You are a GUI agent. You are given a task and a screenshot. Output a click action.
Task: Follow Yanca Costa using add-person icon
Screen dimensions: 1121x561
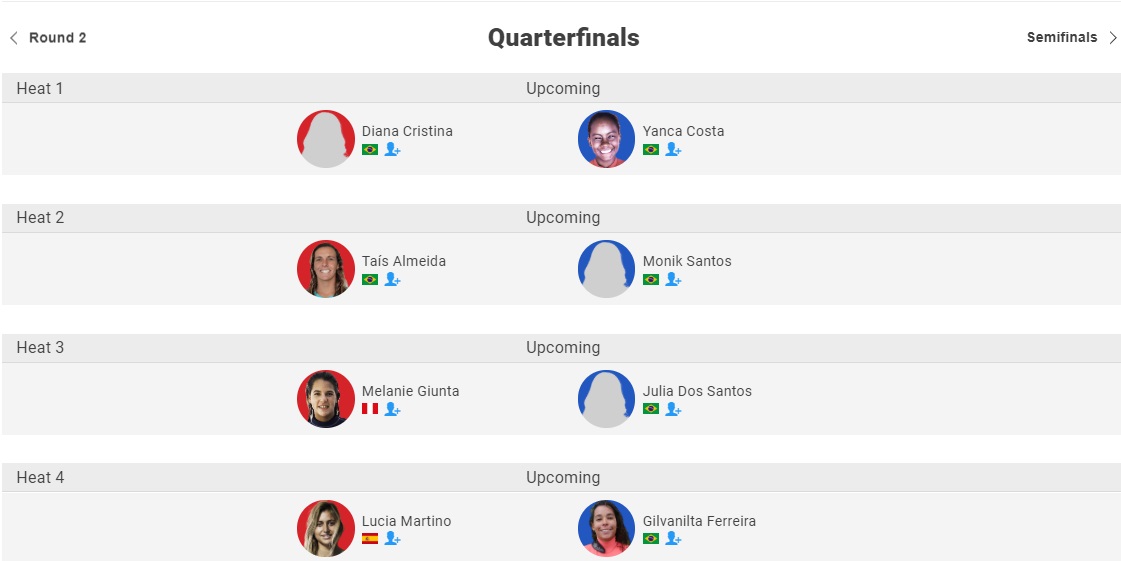[x=673, y=149]
